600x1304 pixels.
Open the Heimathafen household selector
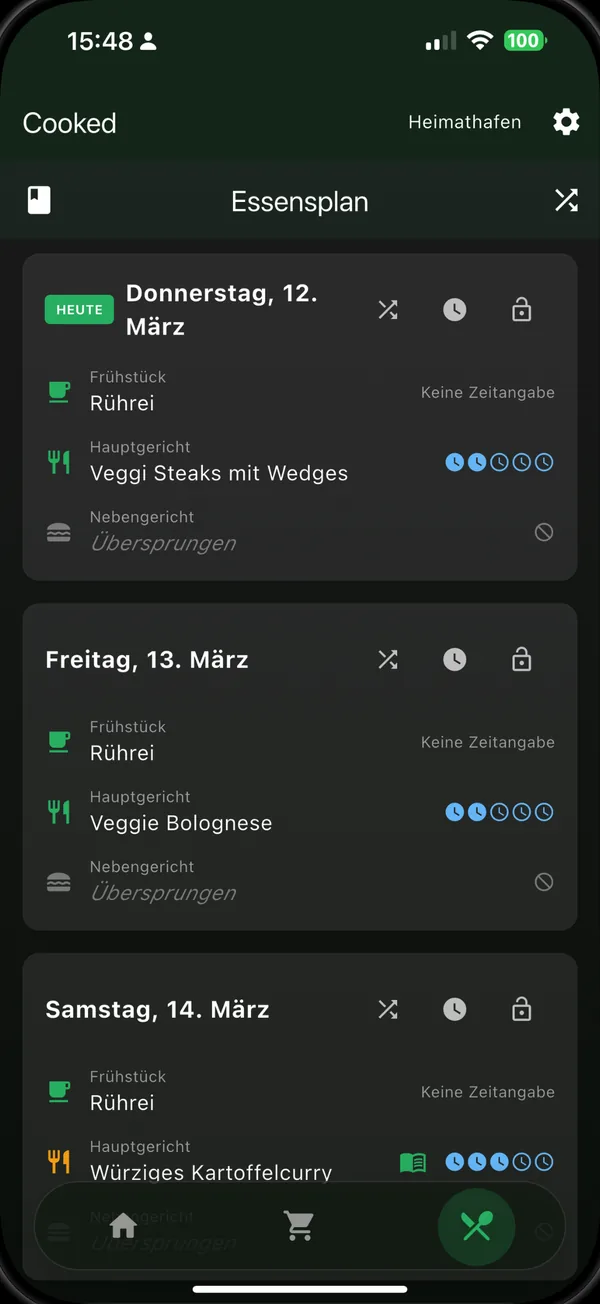coord(465,123)
